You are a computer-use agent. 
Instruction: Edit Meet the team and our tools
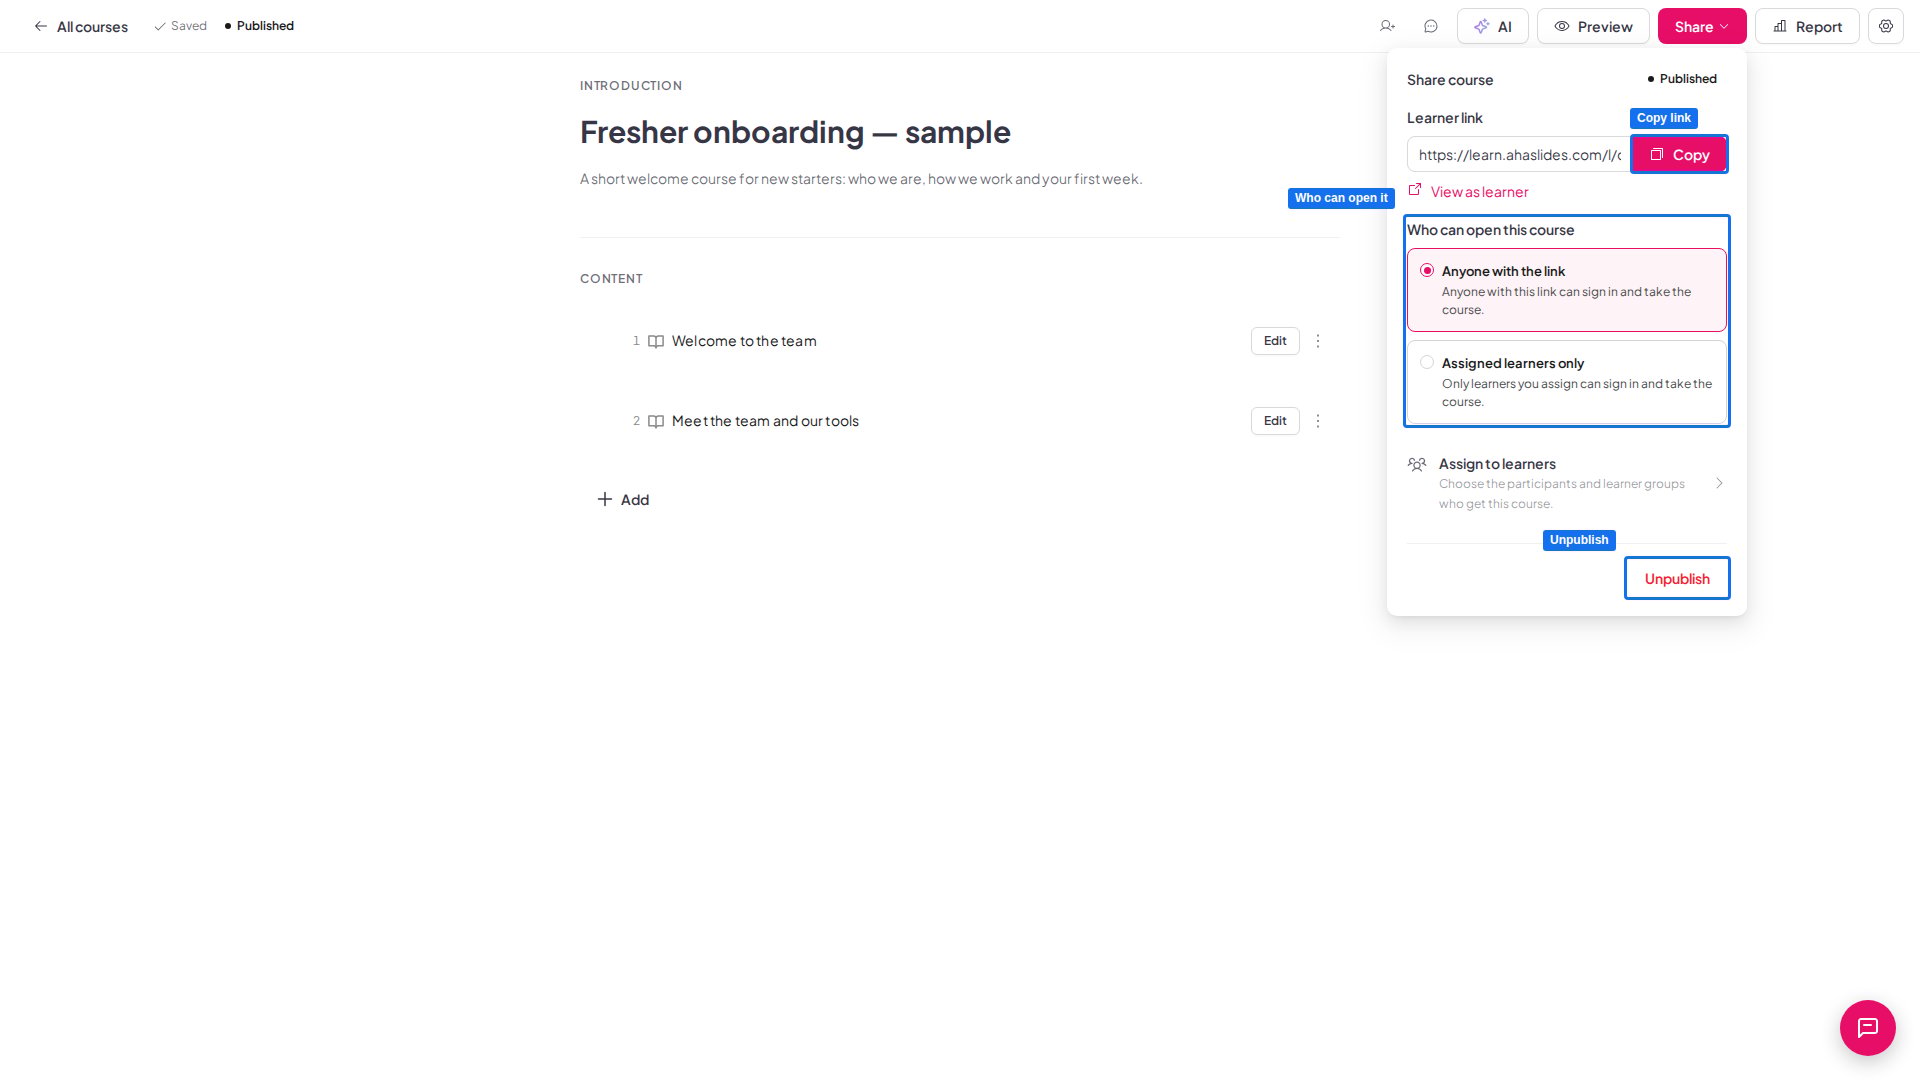(x=1275, y=421)
